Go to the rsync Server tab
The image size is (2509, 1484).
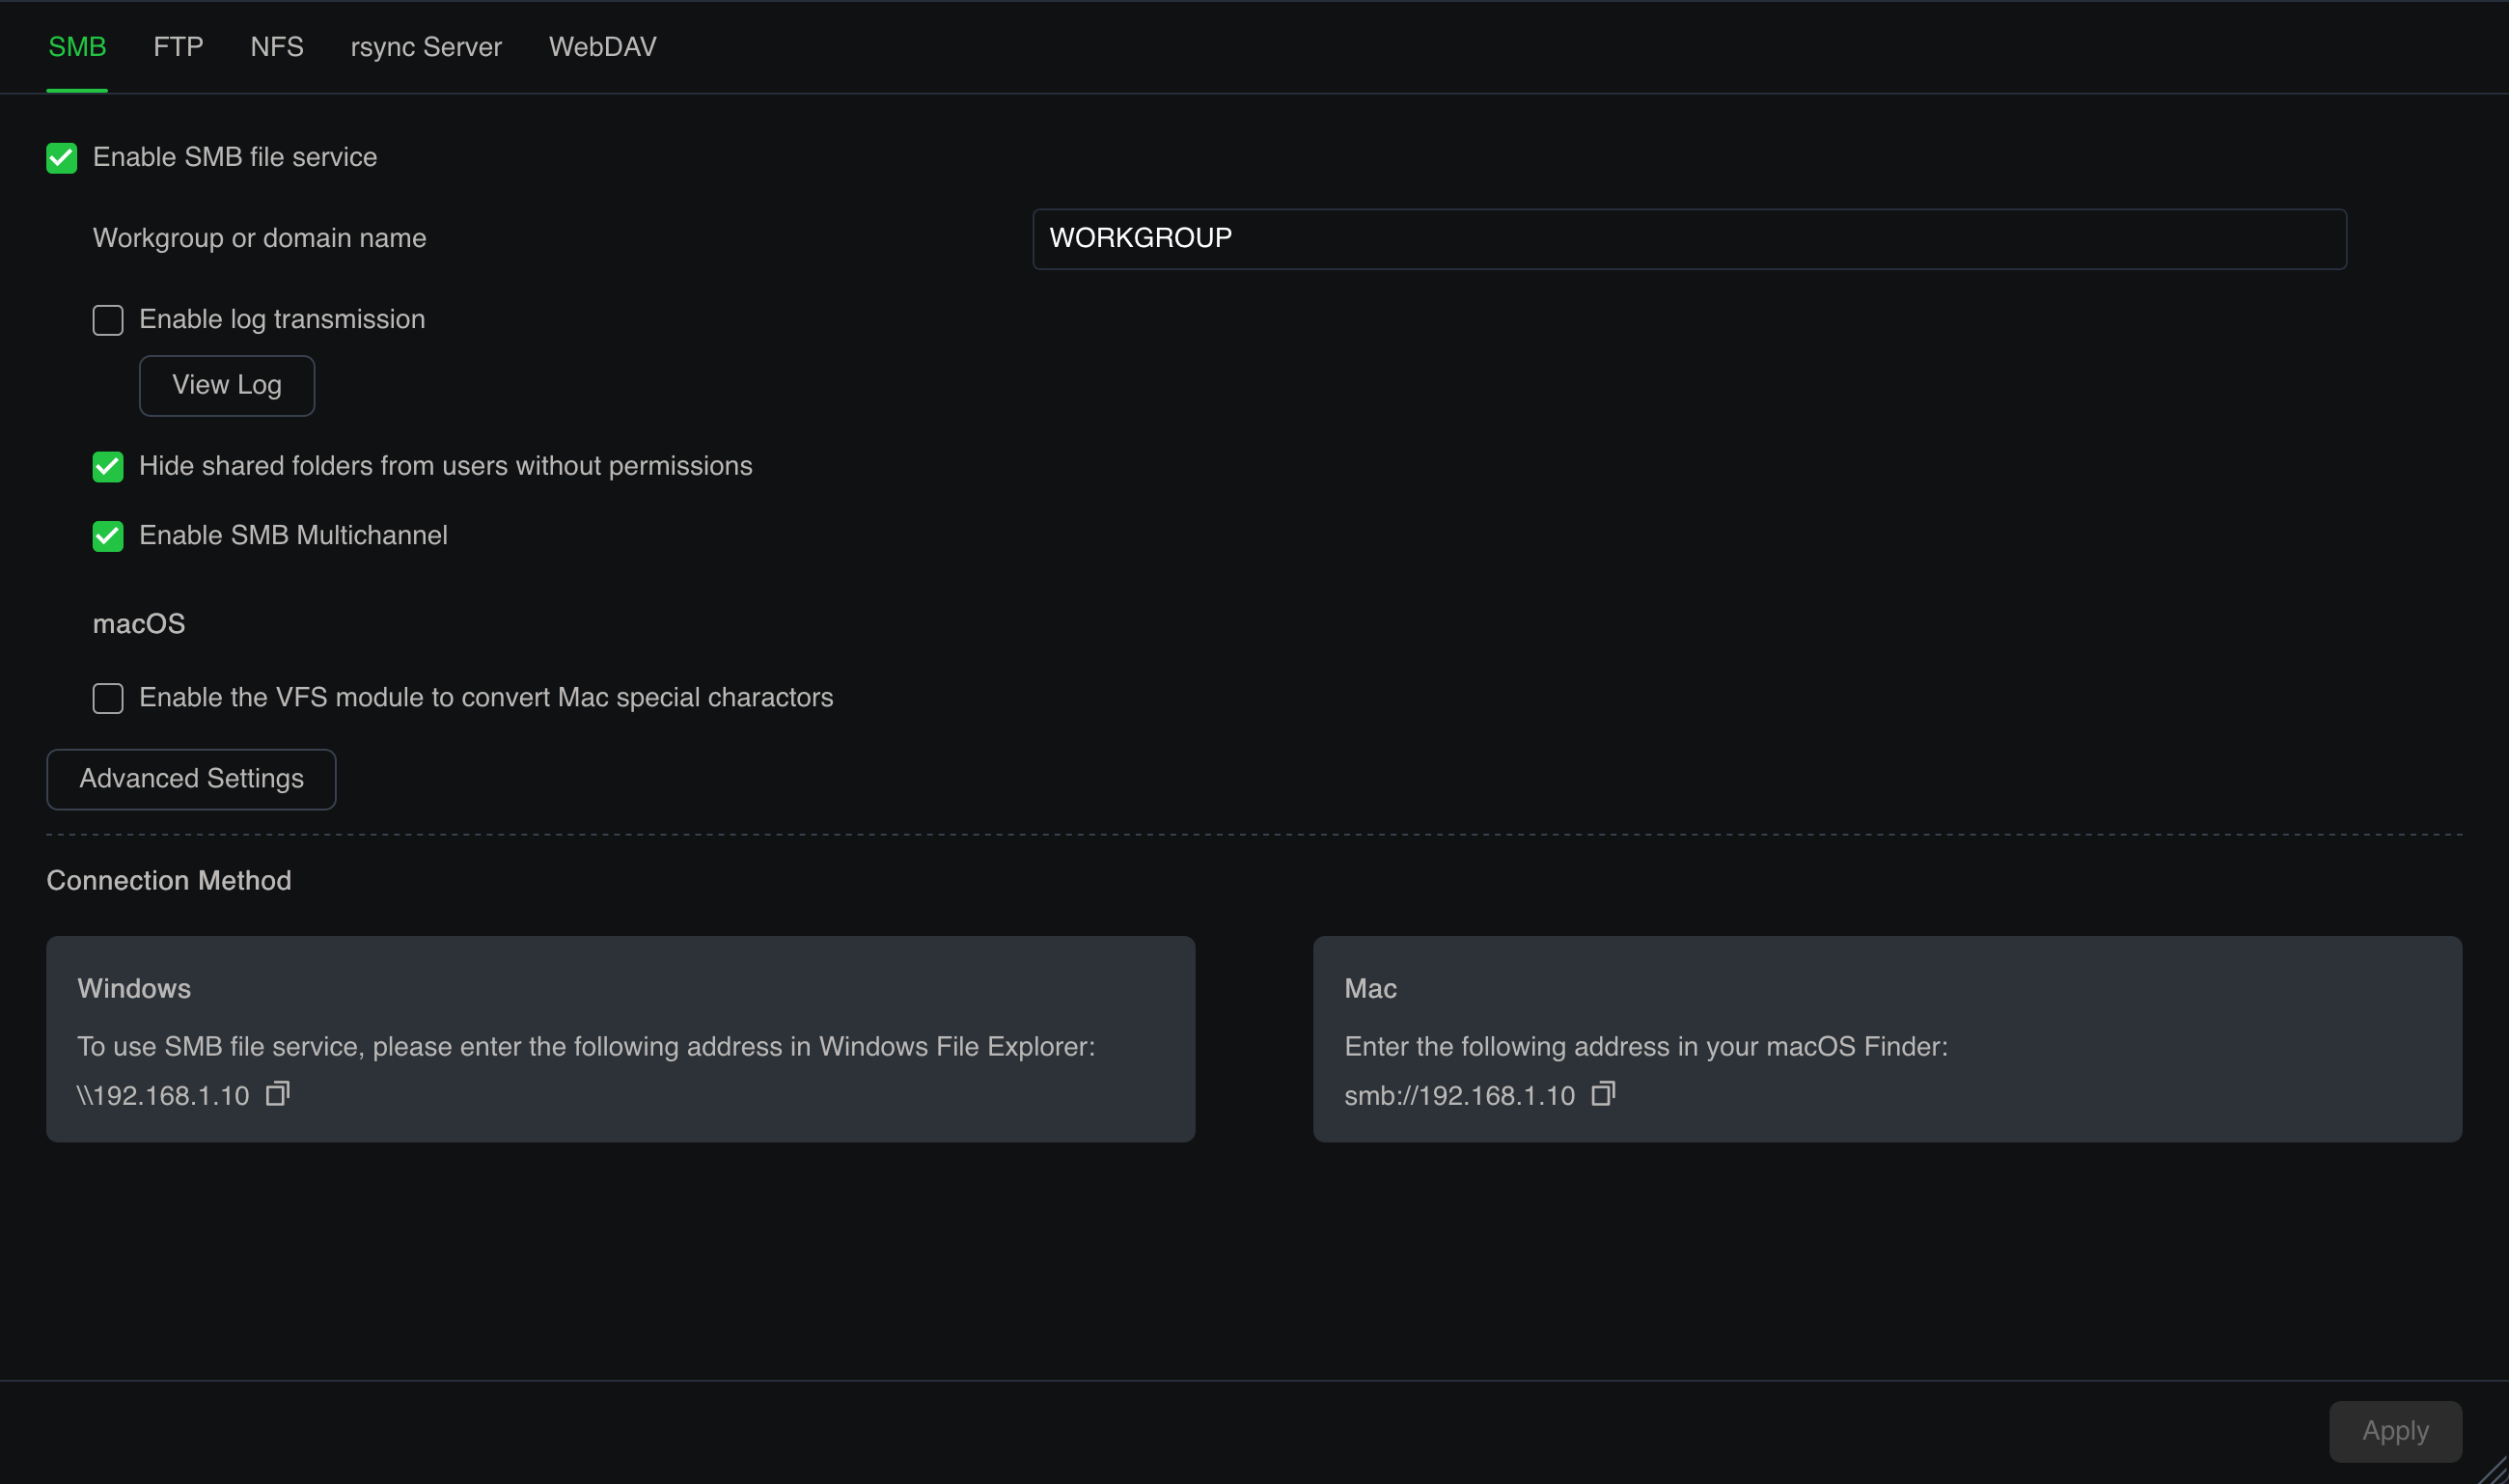(x=426, y=47)
